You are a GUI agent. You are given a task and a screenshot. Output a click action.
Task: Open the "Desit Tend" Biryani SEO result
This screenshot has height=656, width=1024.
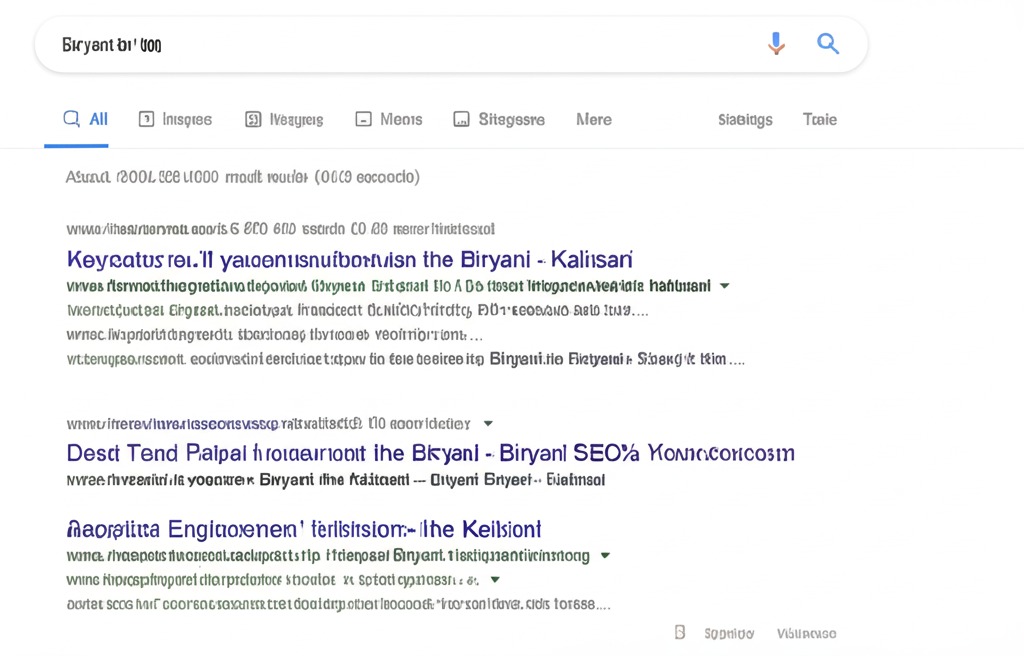click(x=430, y=453)
